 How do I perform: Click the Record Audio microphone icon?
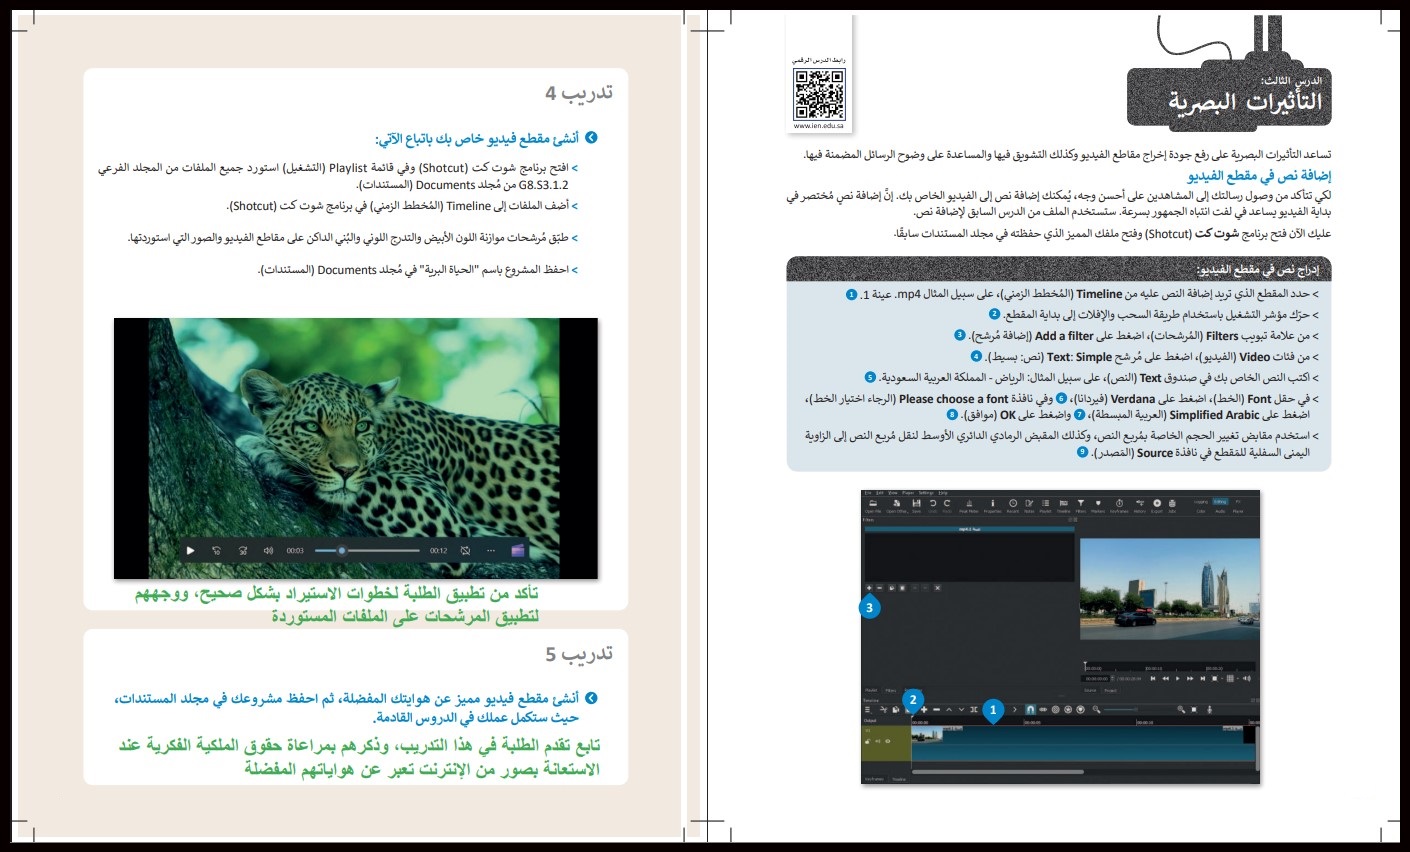[x=1210, y=710]
